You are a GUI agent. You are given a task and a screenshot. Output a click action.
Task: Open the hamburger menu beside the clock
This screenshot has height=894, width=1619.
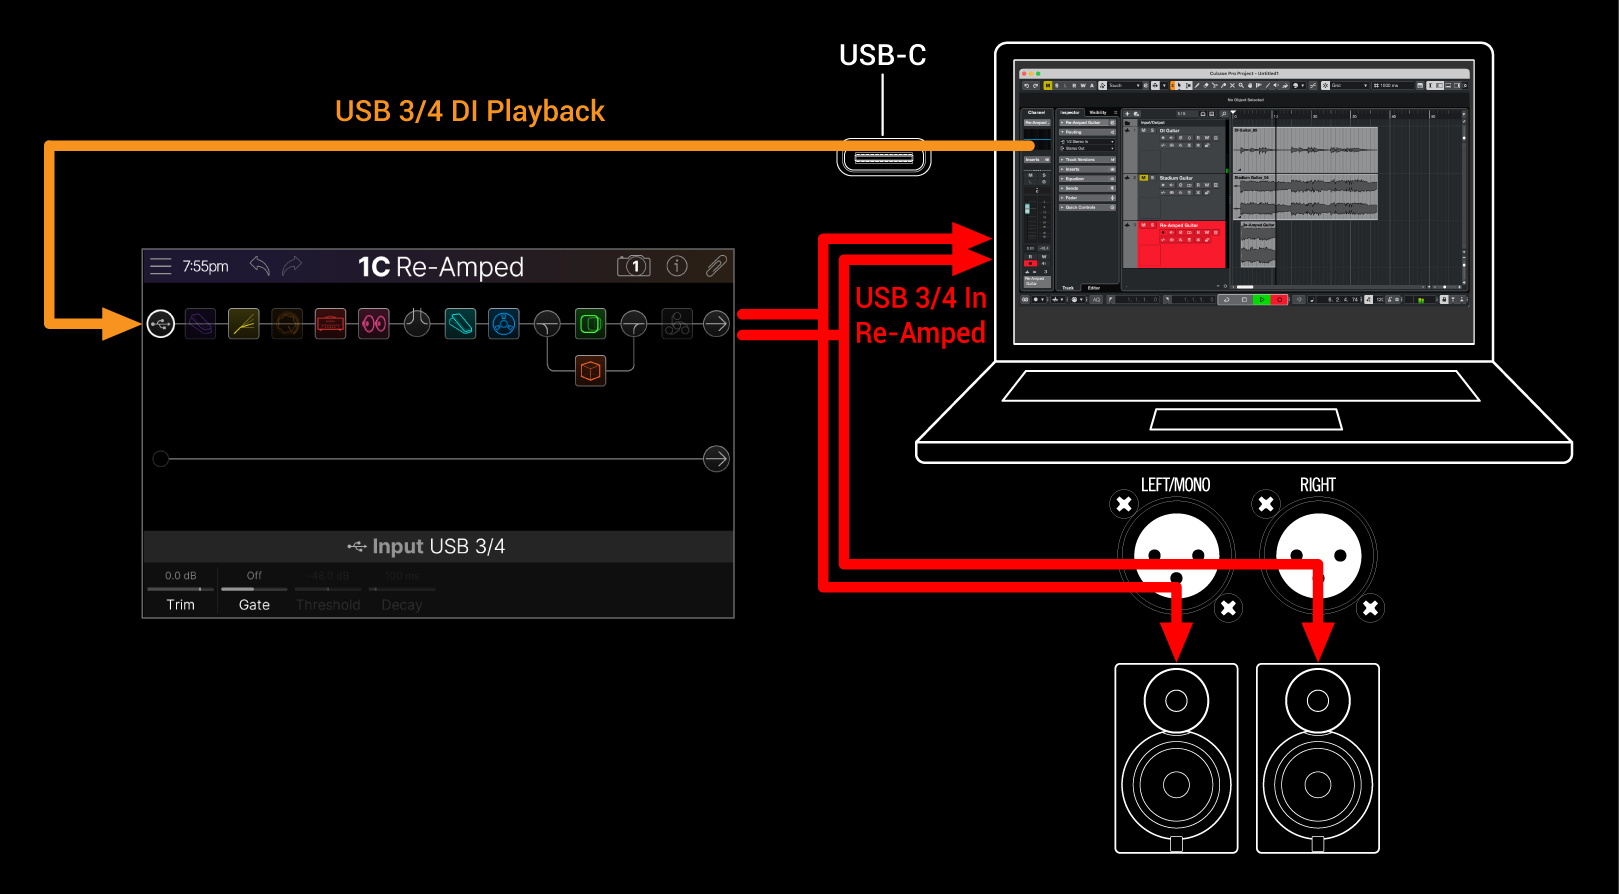[161, 266]
